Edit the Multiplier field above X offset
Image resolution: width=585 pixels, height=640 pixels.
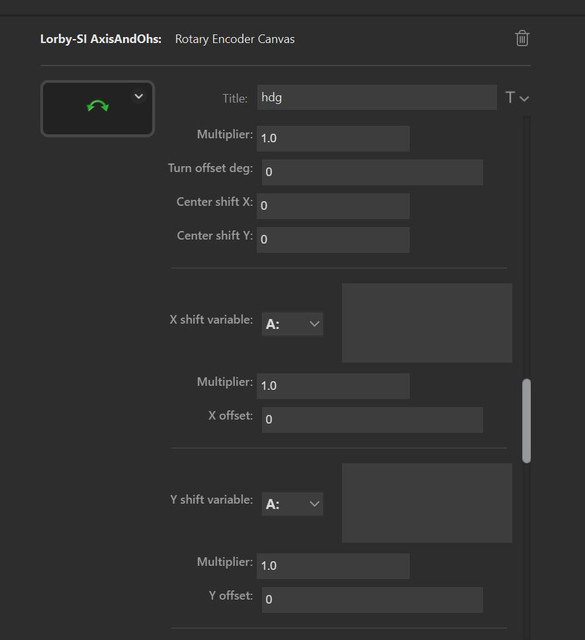333,386
